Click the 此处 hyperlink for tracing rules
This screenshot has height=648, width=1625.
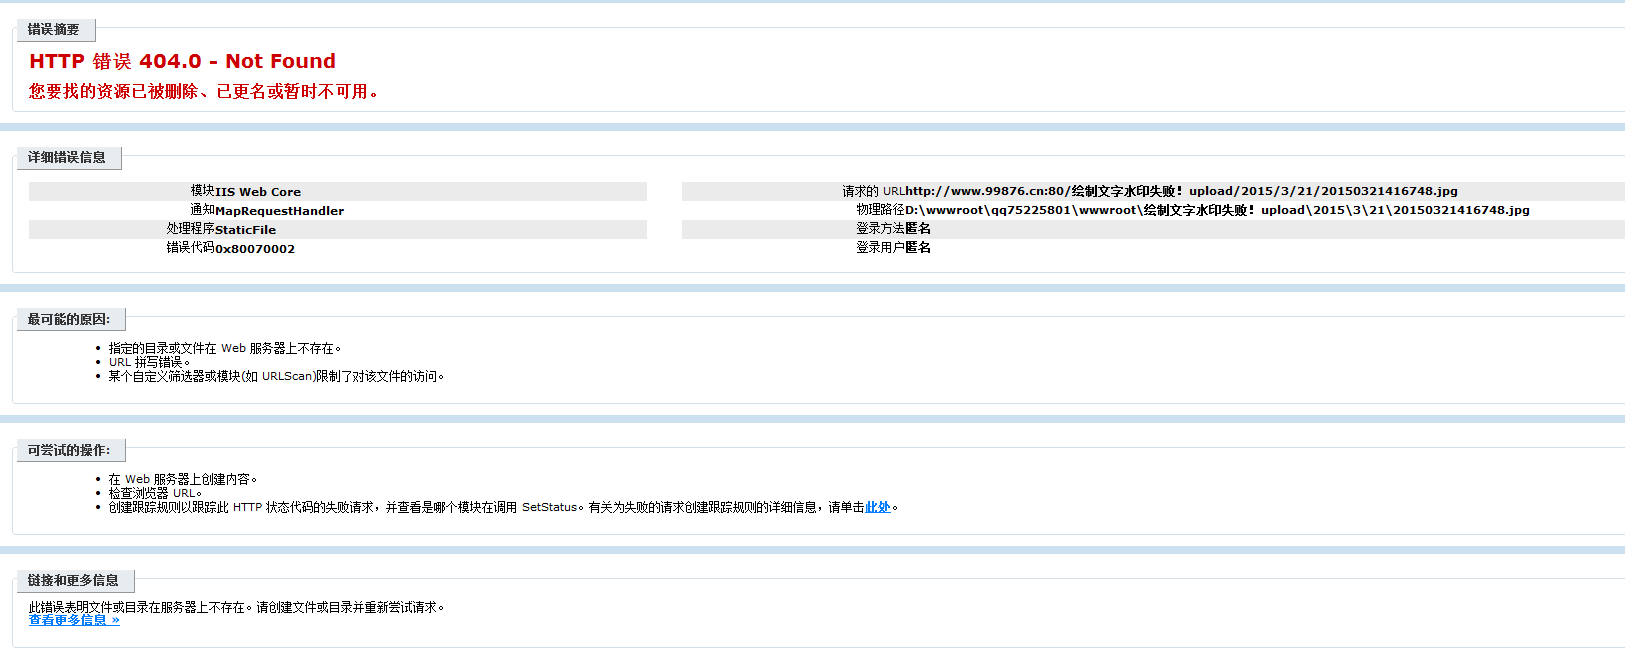click(877, 507)
